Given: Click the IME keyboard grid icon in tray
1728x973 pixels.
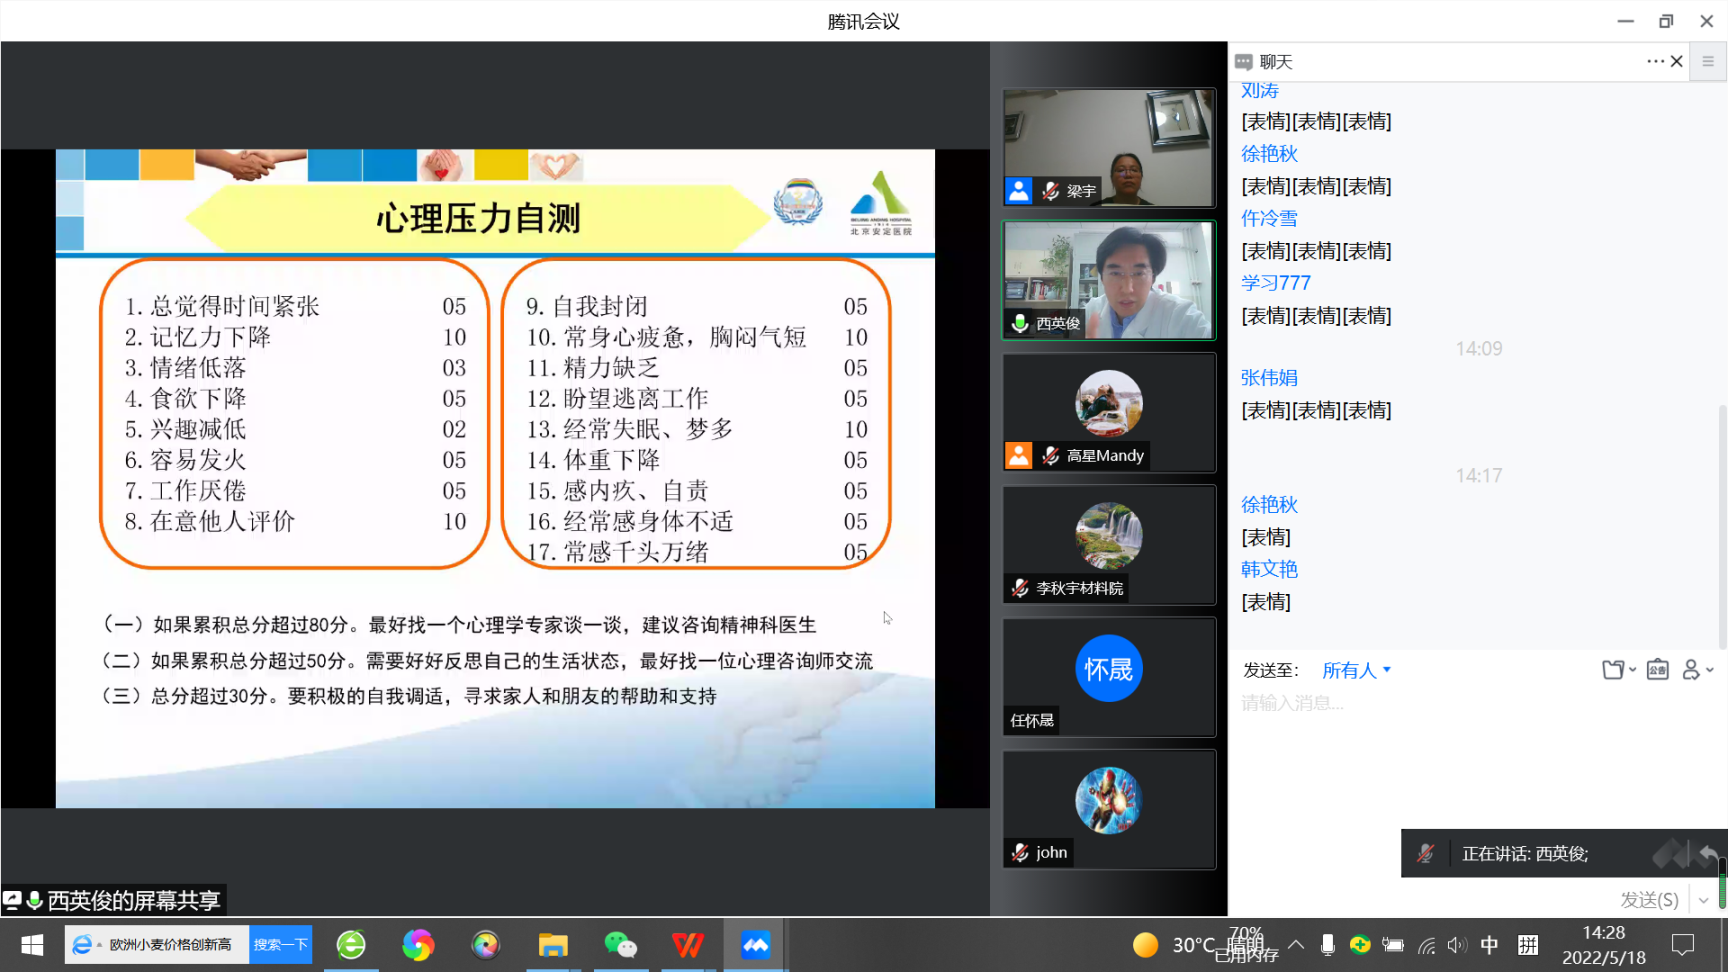Looking at the screenshot, I should tap(1528, 945).
